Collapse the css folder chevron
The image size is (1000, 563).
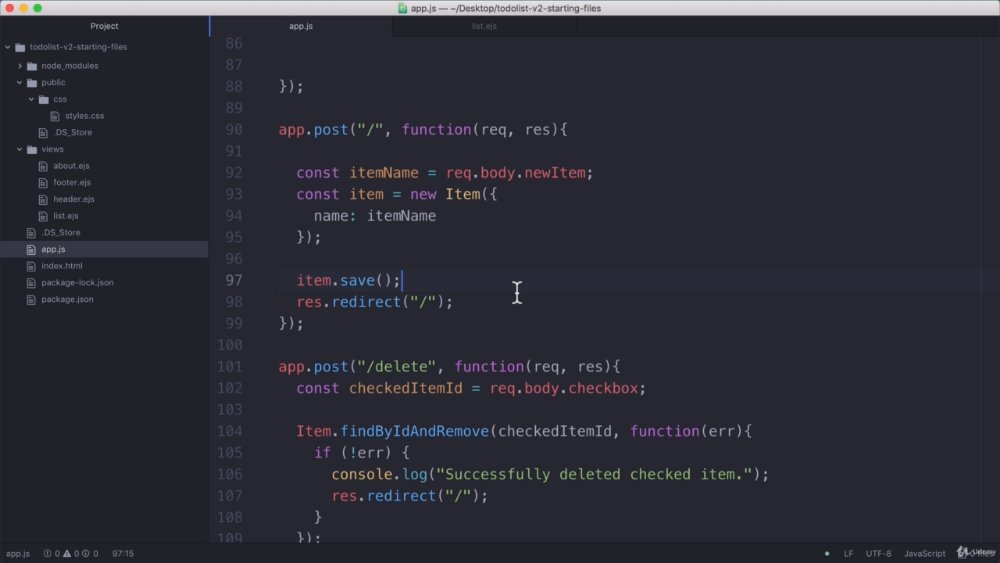[31, 99]
